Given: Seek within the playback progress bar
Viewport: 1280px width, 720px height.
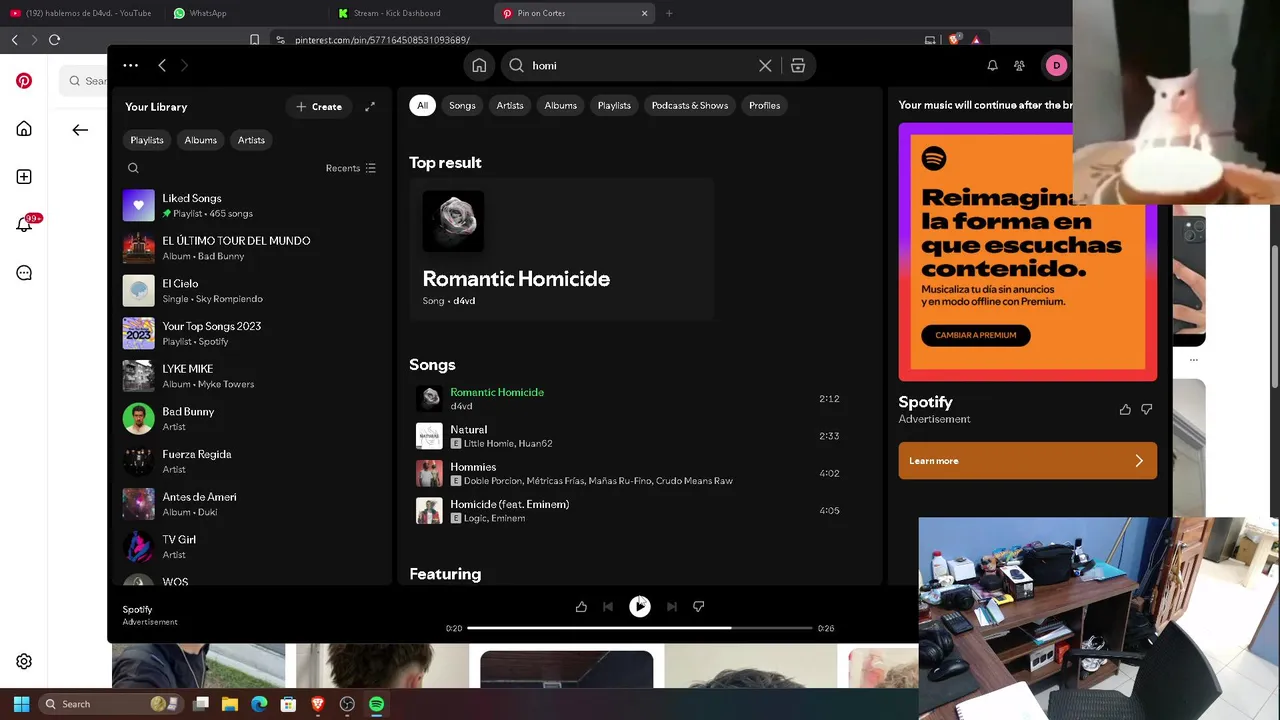Looking at the screenshot, I should (x=640, y=628).
